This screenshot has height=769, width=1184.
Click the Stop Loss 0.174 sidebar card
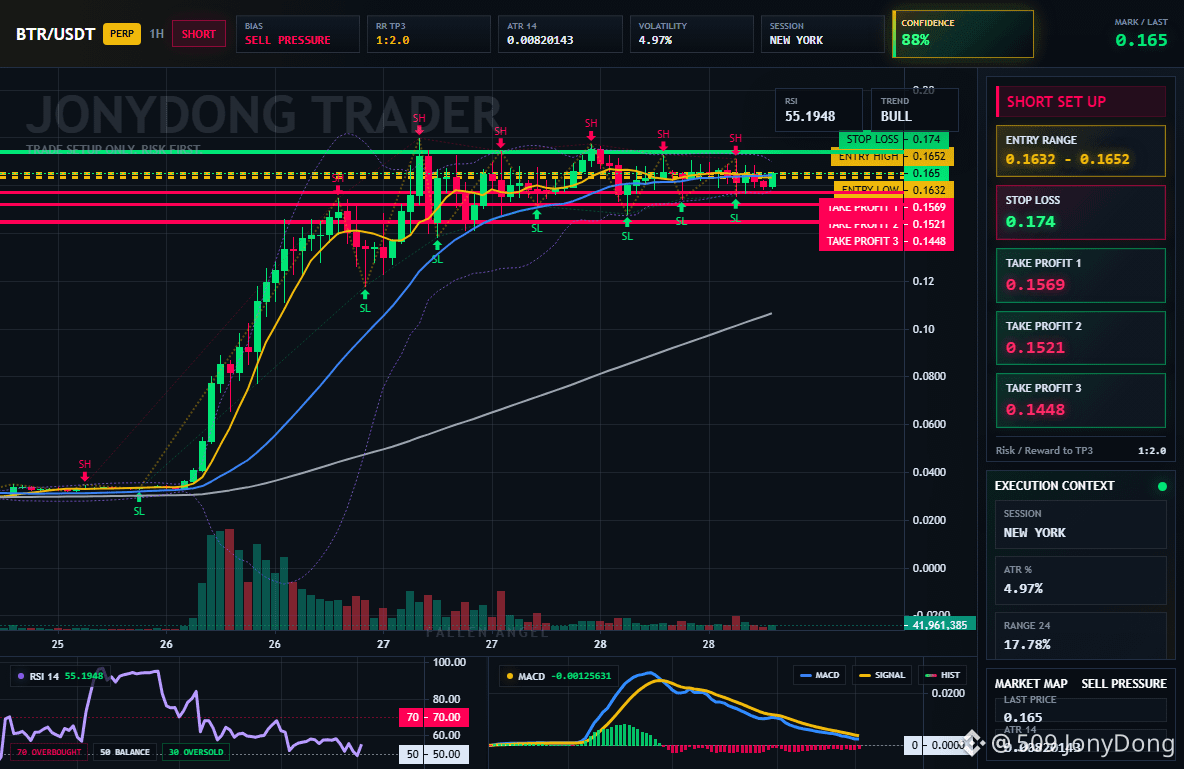tap(1081, 212)
